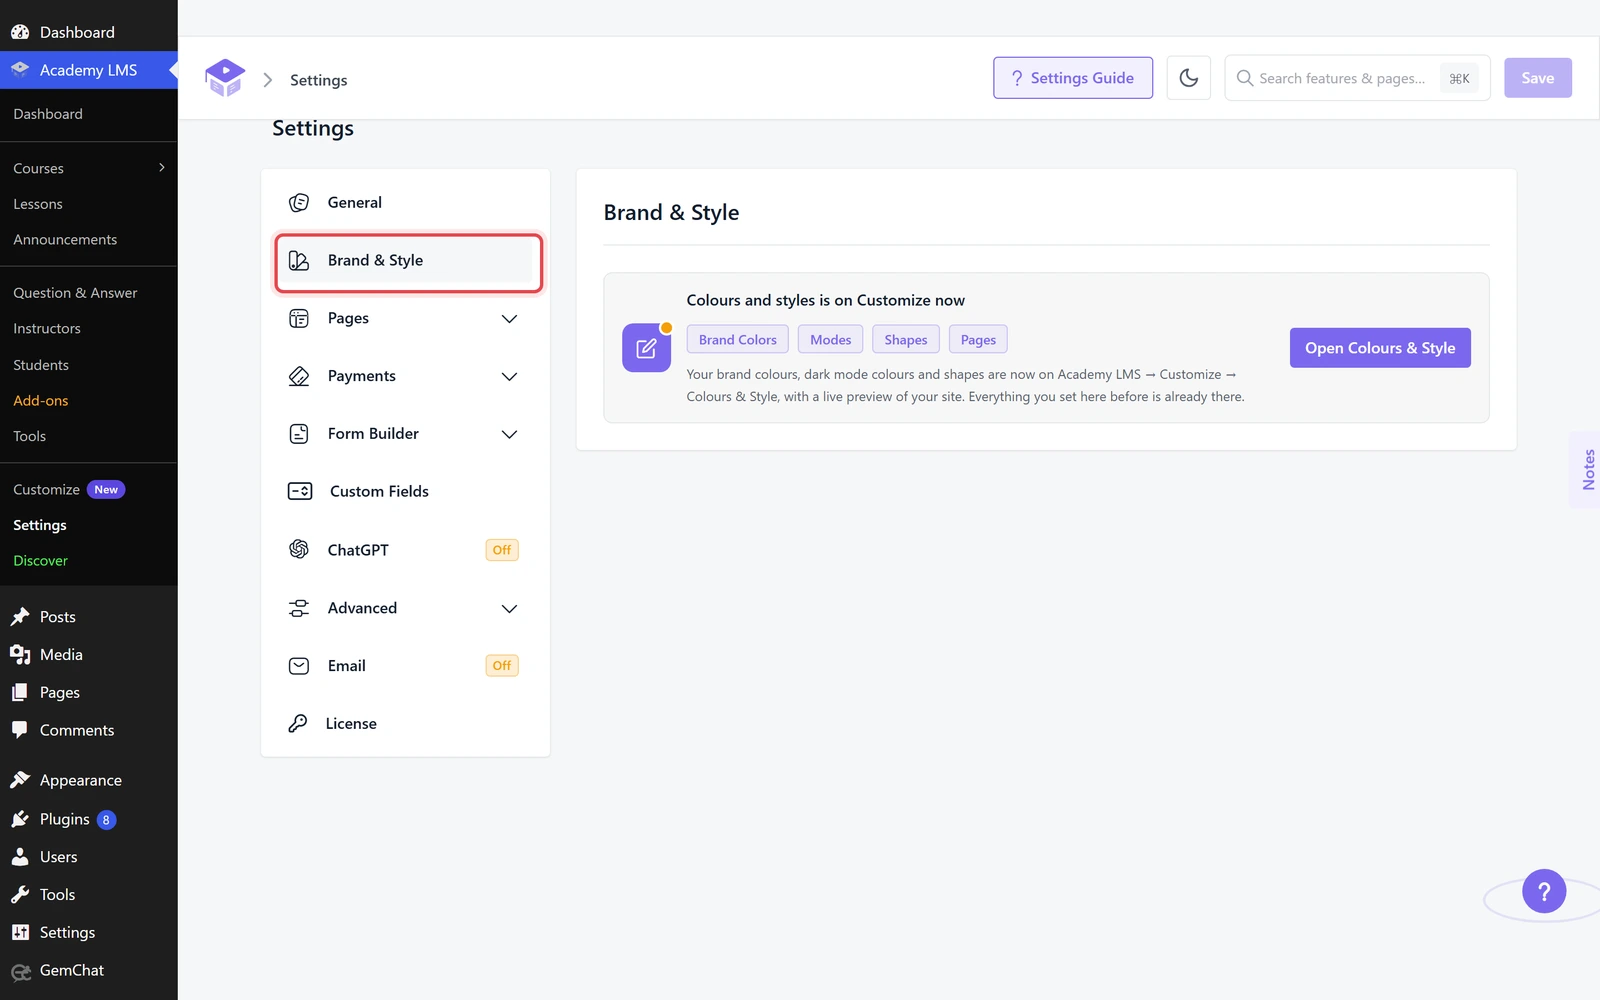Click the Search features & pages field
The width and height of the screenshot is (1600, 1000).
point(1358,78)
